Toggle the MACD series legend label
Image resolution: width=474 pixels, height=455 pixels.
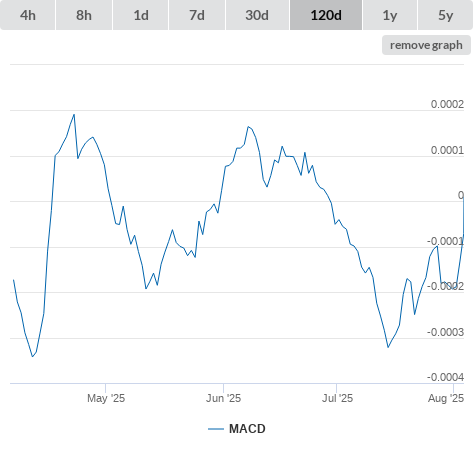pos(247,429)
